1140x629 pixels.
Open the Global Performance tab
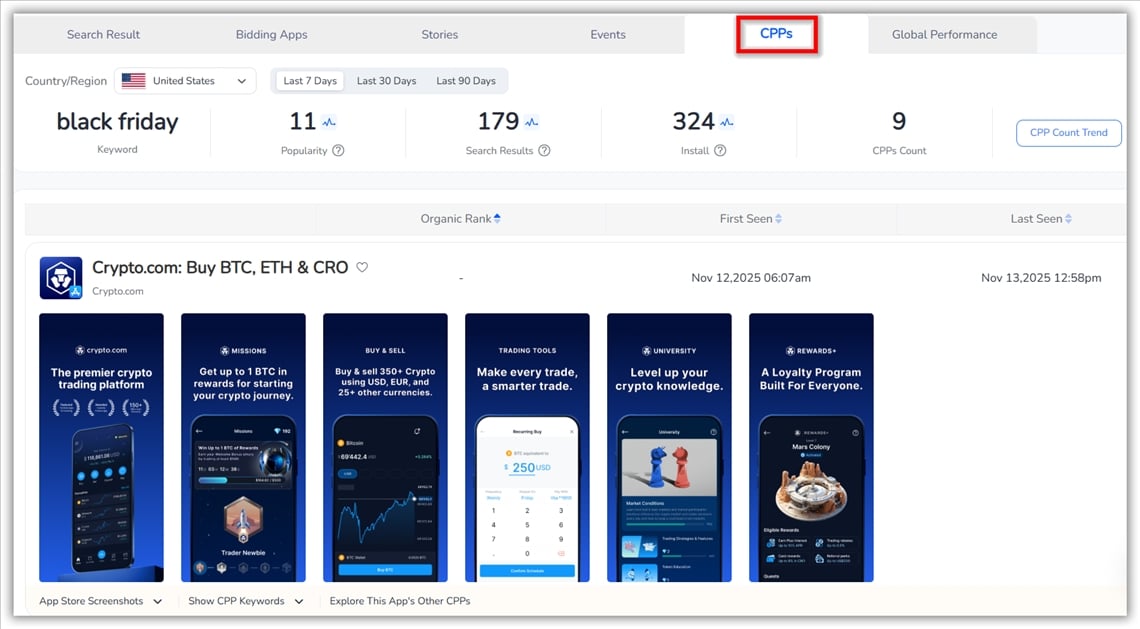point(944,34)
